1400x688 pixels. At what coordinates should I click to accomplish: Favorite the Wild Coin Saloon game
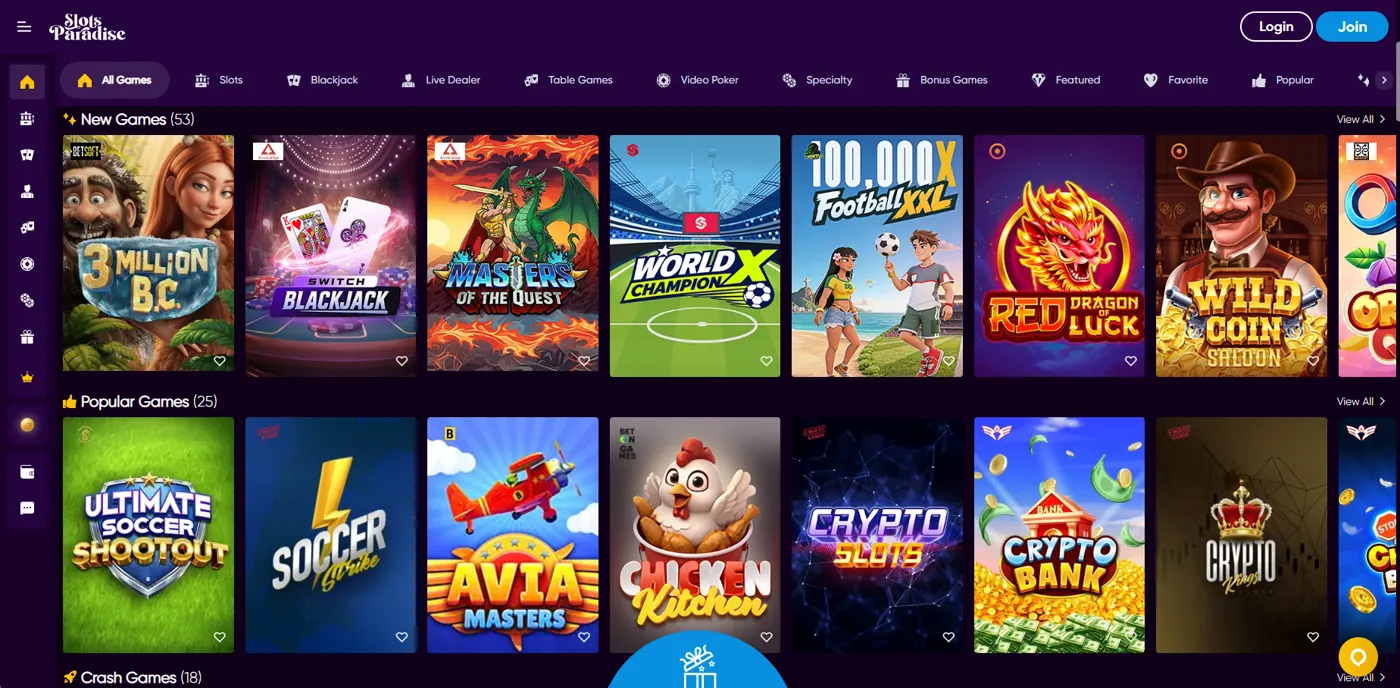[x=1313, y=361]
